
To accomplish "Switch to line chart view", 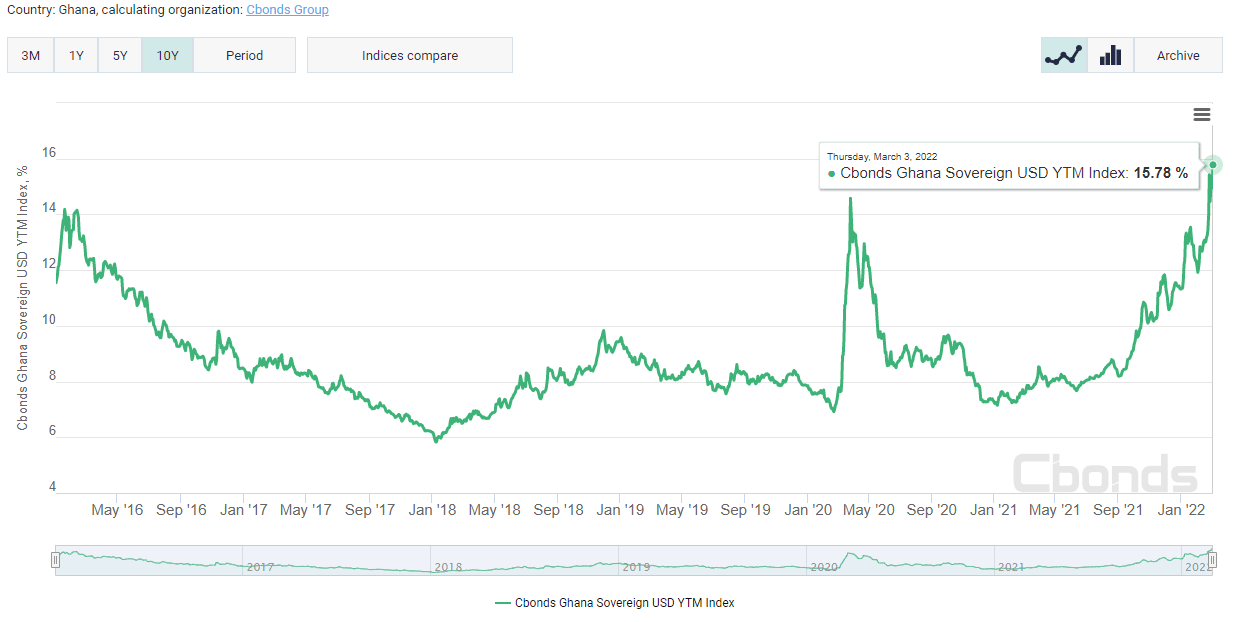I will (x=1064, y=55).
